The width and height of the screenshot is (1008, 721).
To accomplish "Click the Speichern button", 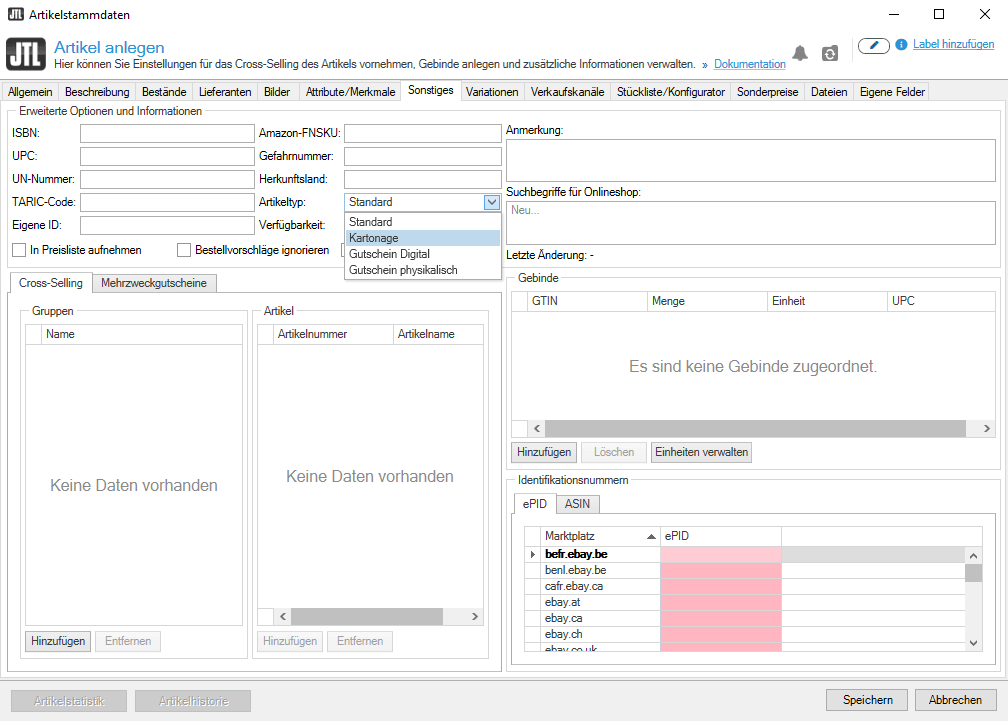I will point(866,700).
